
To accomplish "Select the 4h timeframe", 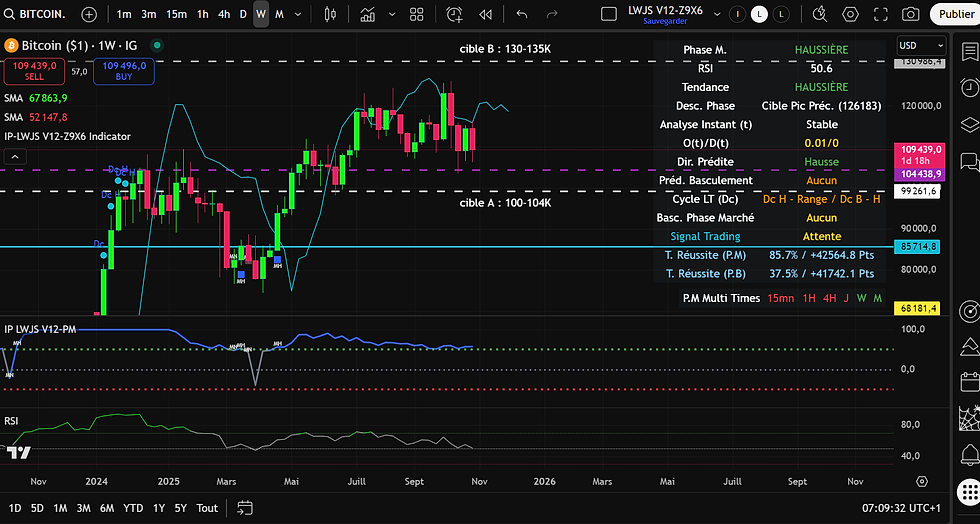I will (x=224, y=14).
